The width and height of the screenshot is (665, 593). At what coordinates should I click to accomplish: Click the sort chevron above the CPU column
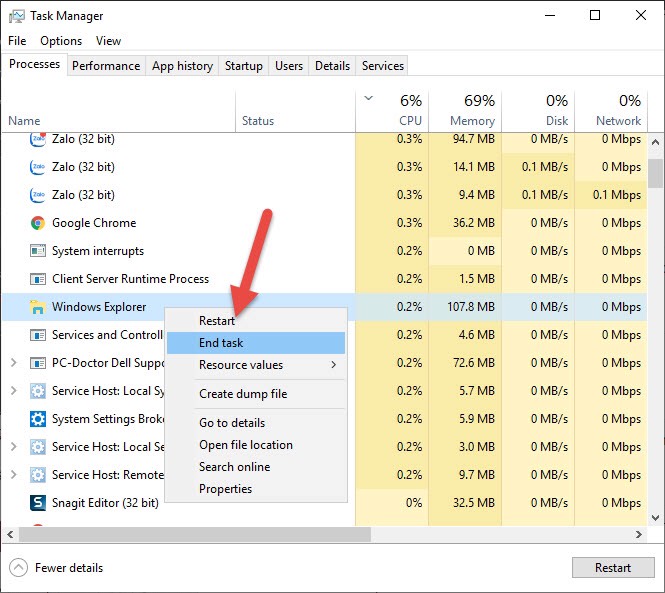point(369,98)
